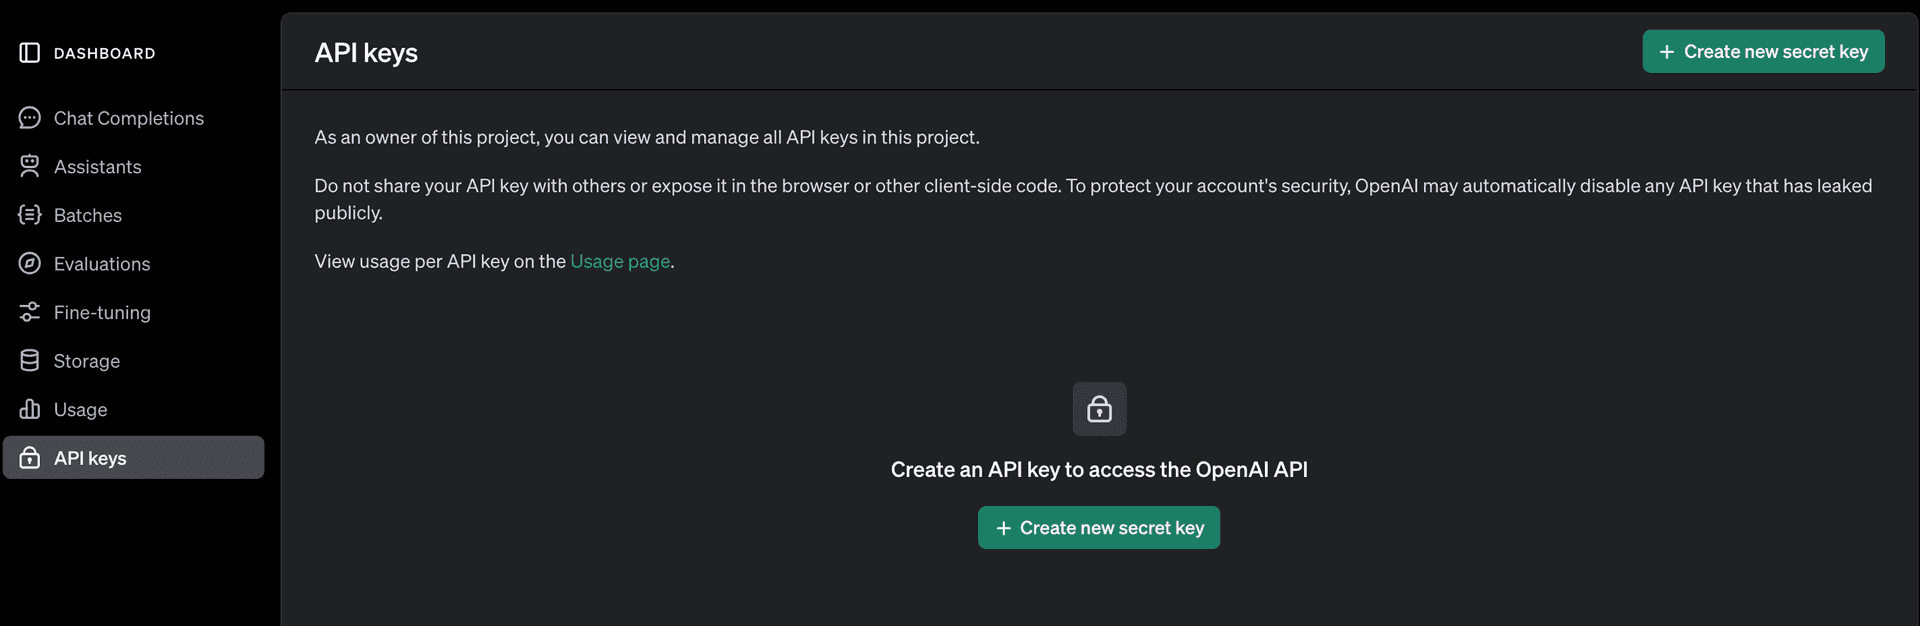Switch to the API keys sidebar entry

pos(90,457)
